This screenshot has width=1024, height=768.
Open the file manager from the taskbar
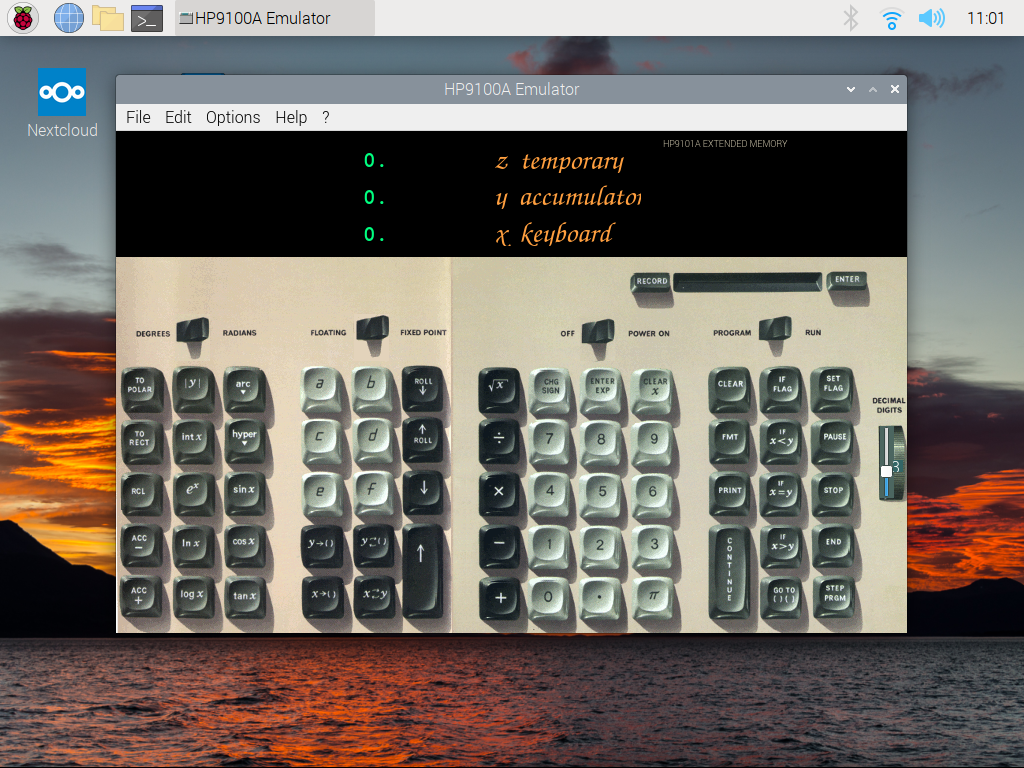click(108, 18)
